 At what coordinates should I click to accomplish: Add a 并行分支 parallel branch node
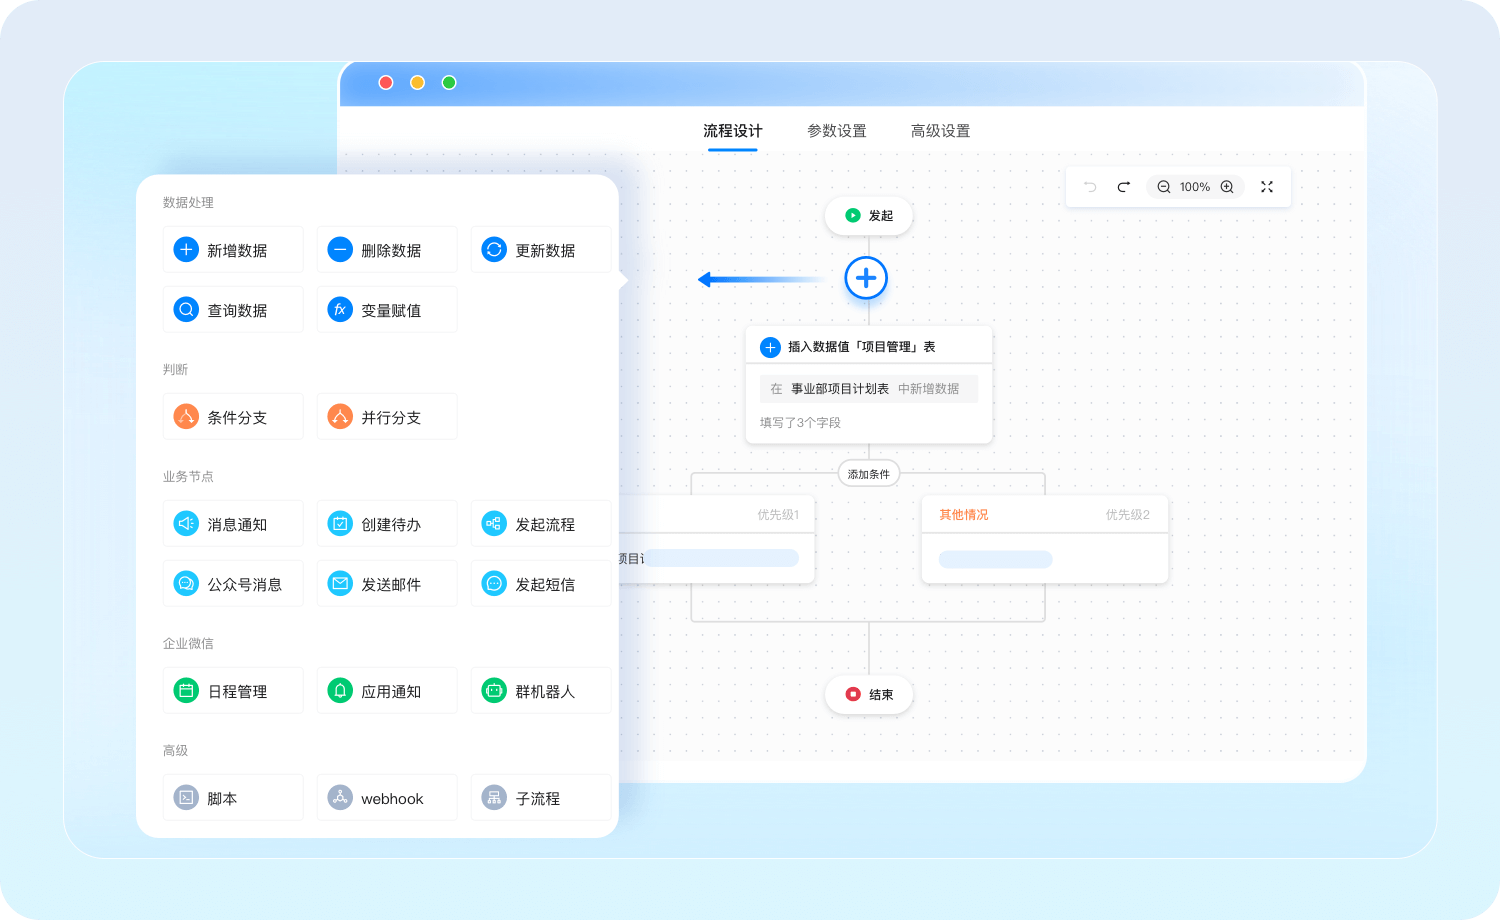[x=386, y=417]
